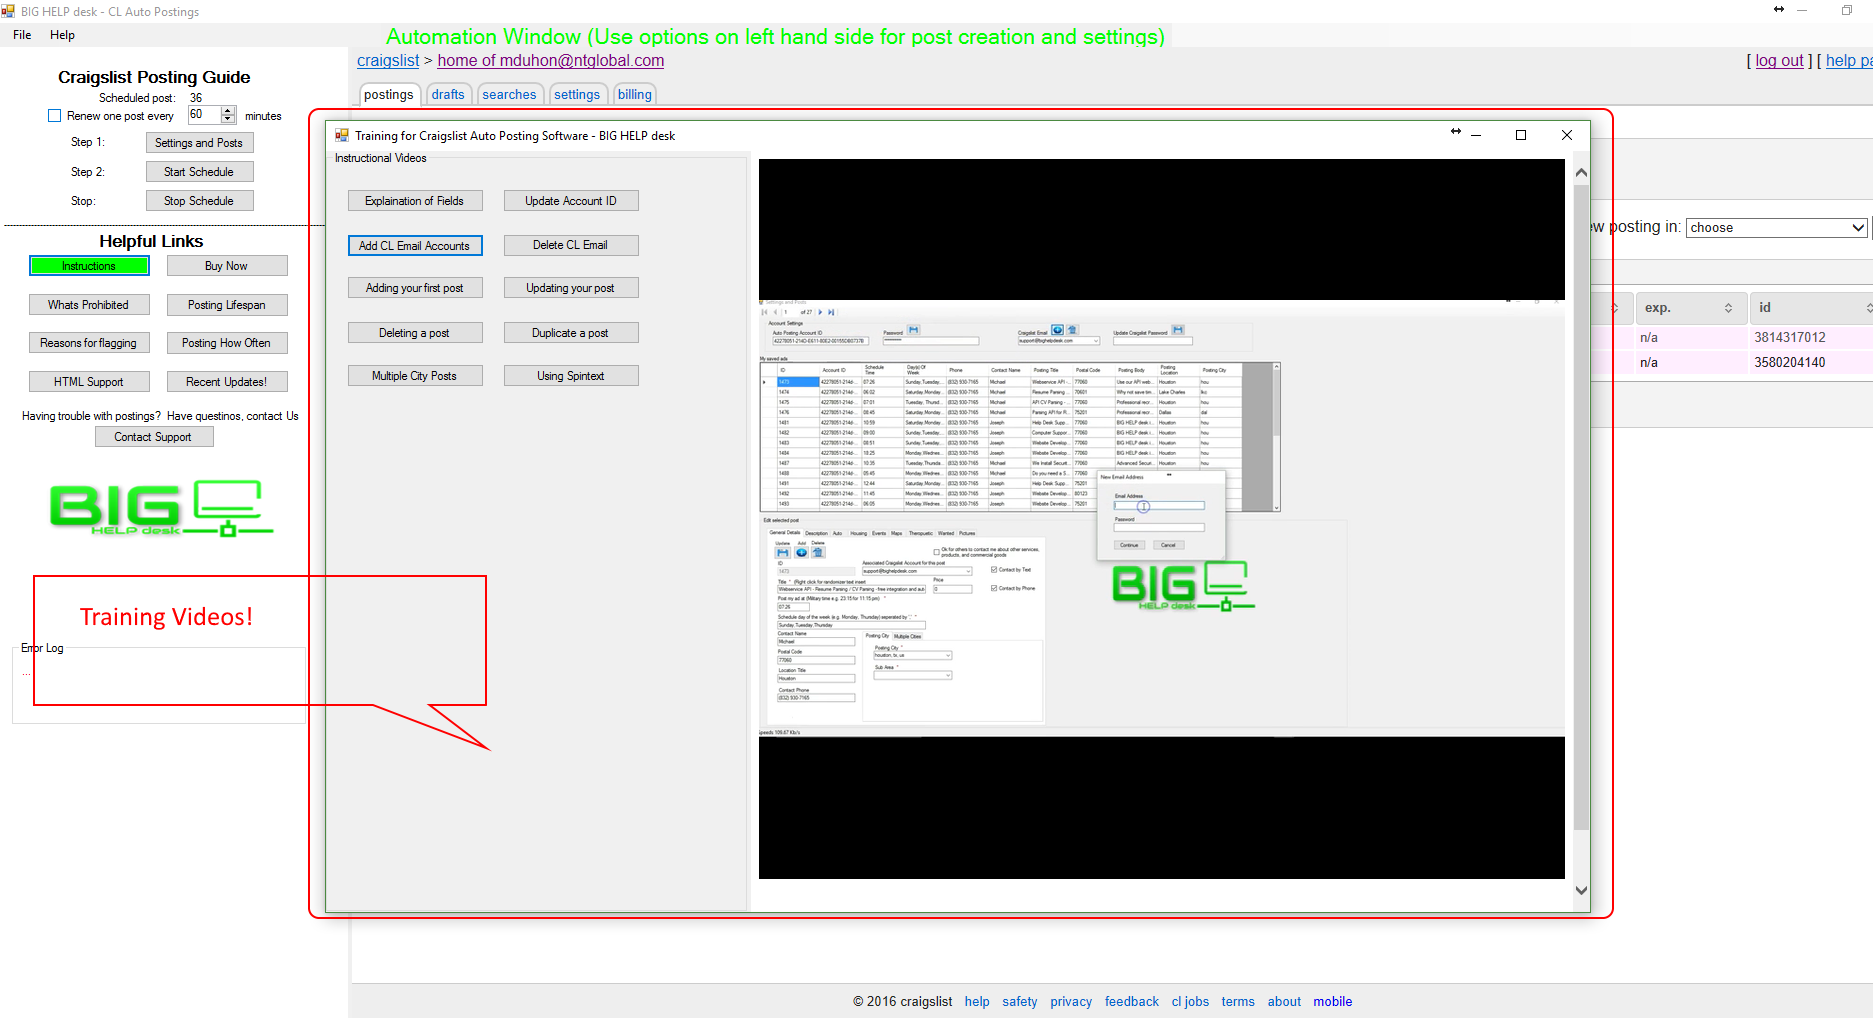
Task: Click scroll up arrow in Training window
Action: click(1581, 173)
